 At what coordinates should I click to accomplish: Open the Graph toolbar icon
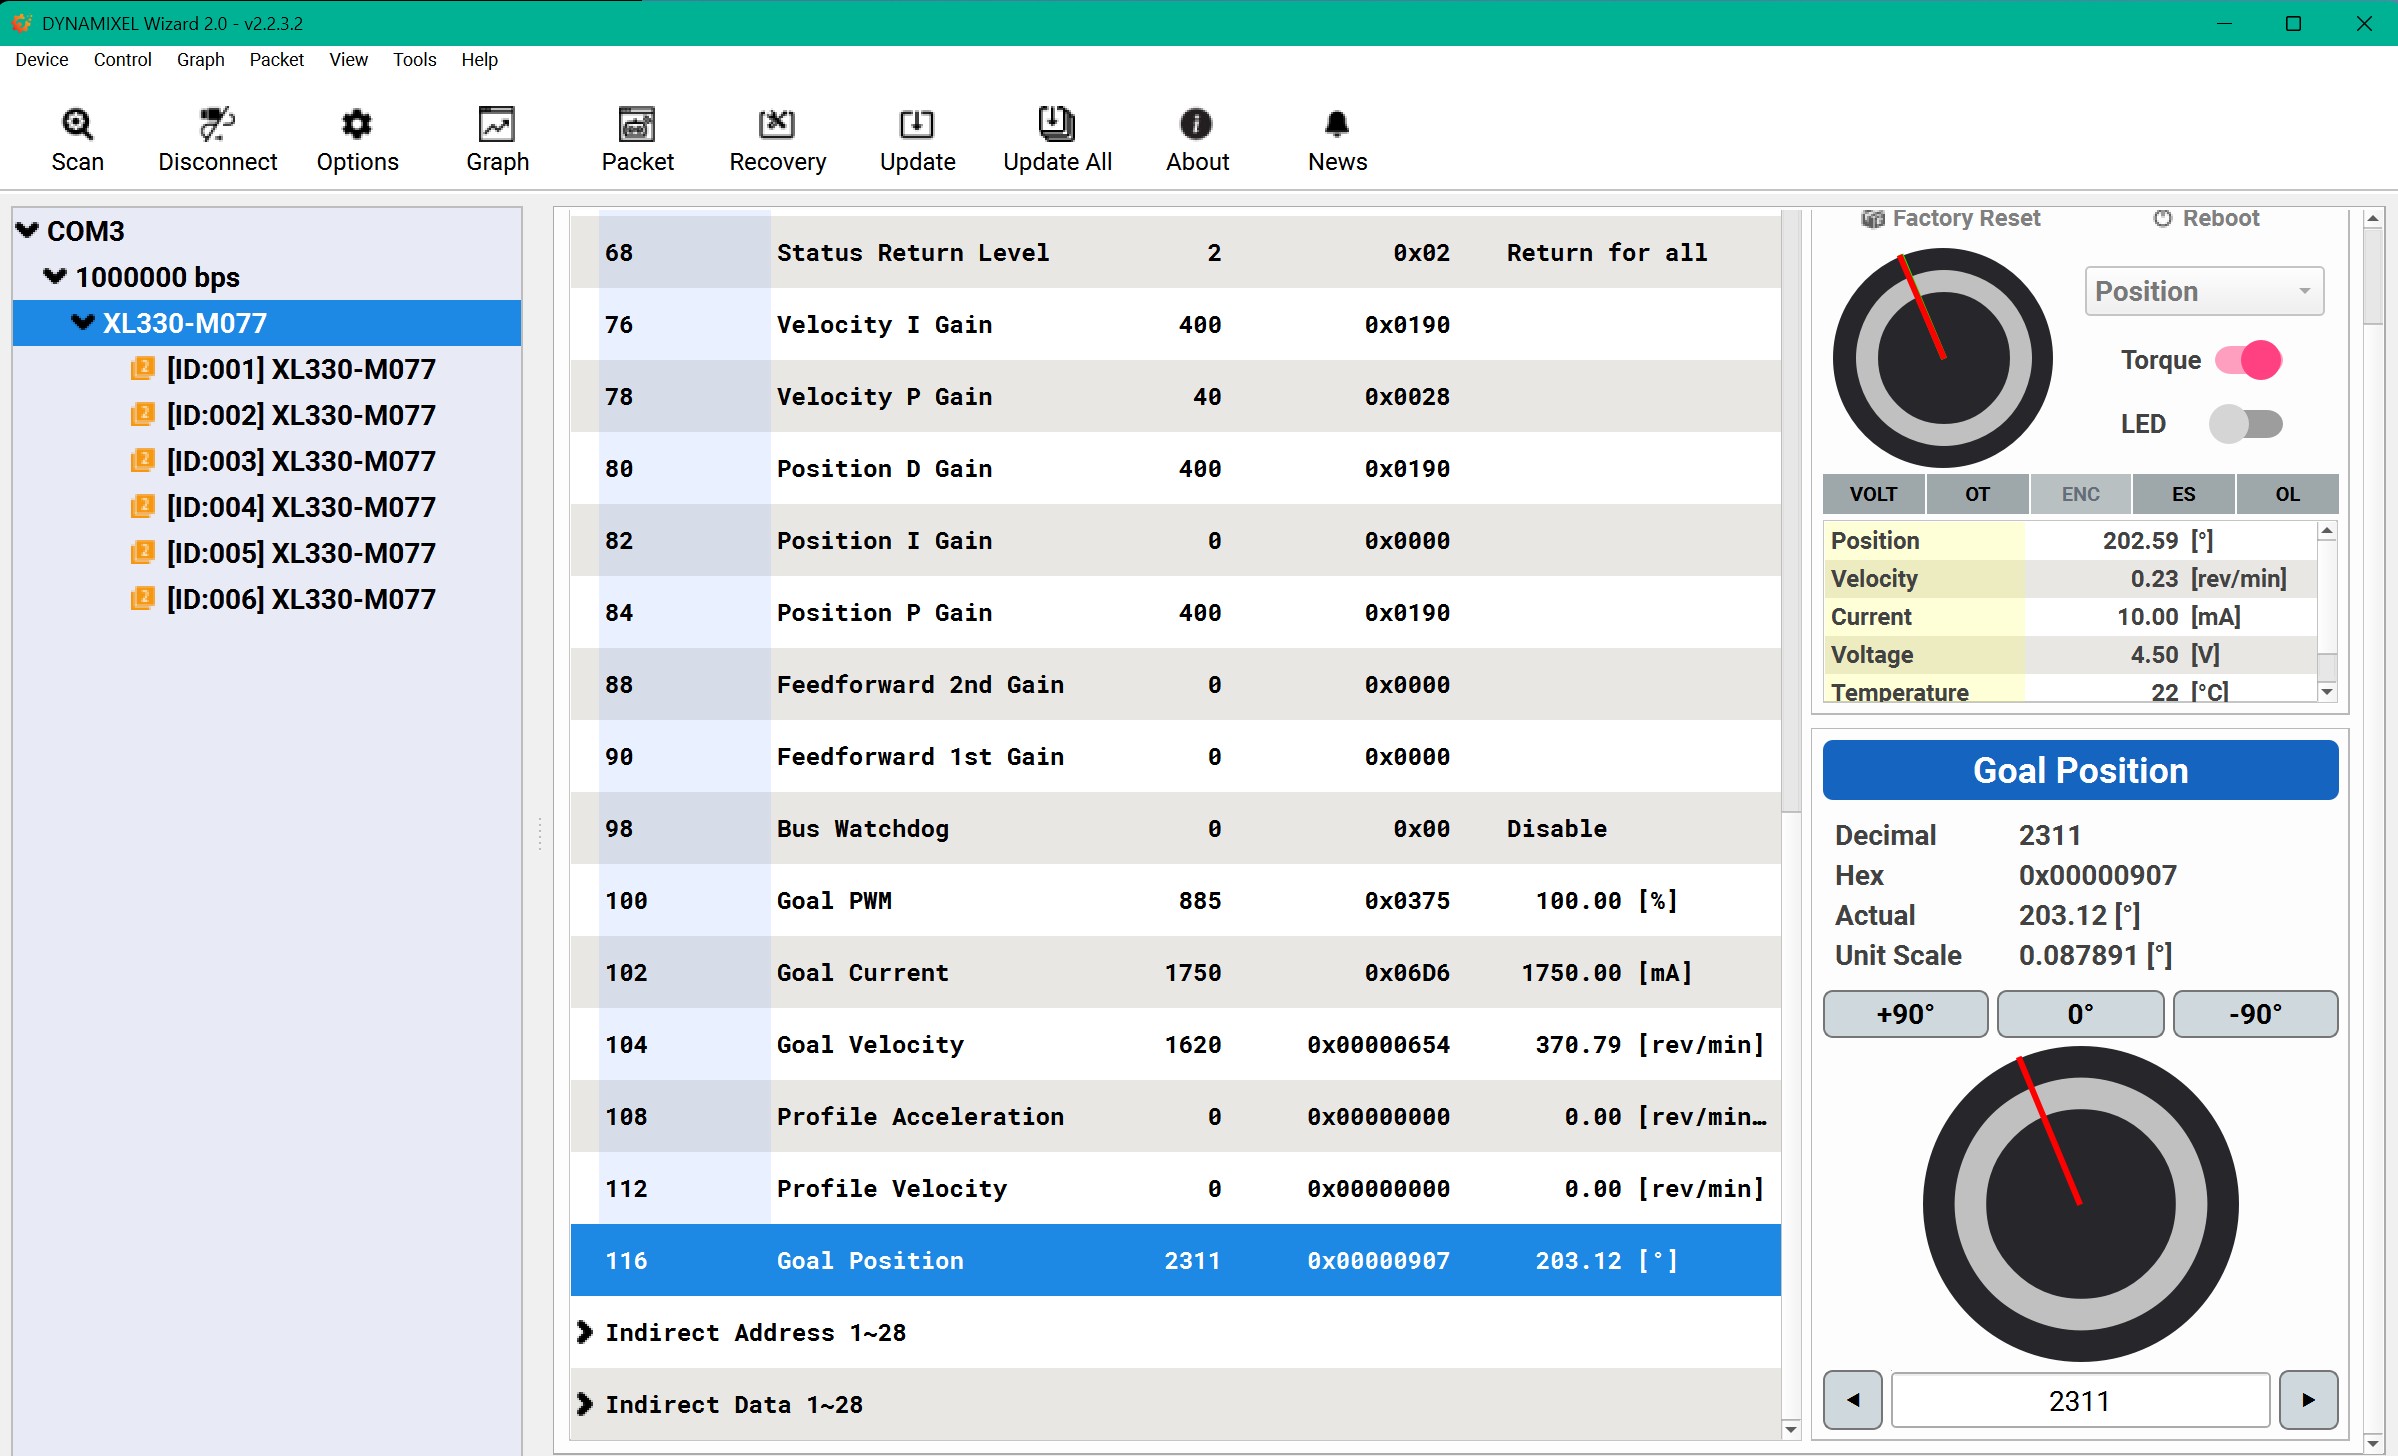pos(497,125)
